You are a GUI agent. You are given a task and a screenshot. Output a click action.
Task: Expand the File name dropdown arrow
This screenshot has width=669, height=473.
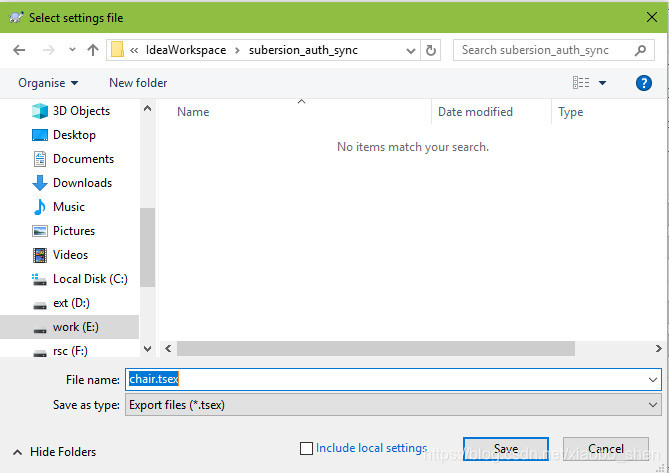pos(653,380)
